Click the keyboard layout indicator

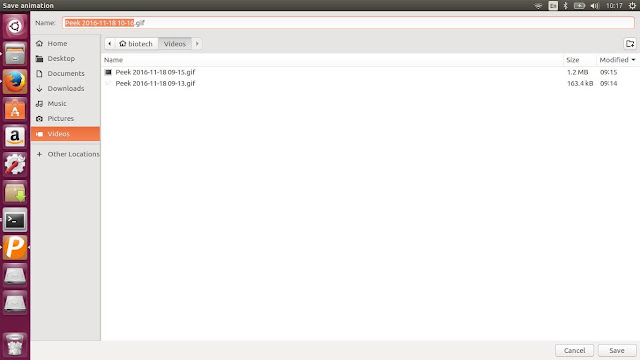[x=553, y=6]
